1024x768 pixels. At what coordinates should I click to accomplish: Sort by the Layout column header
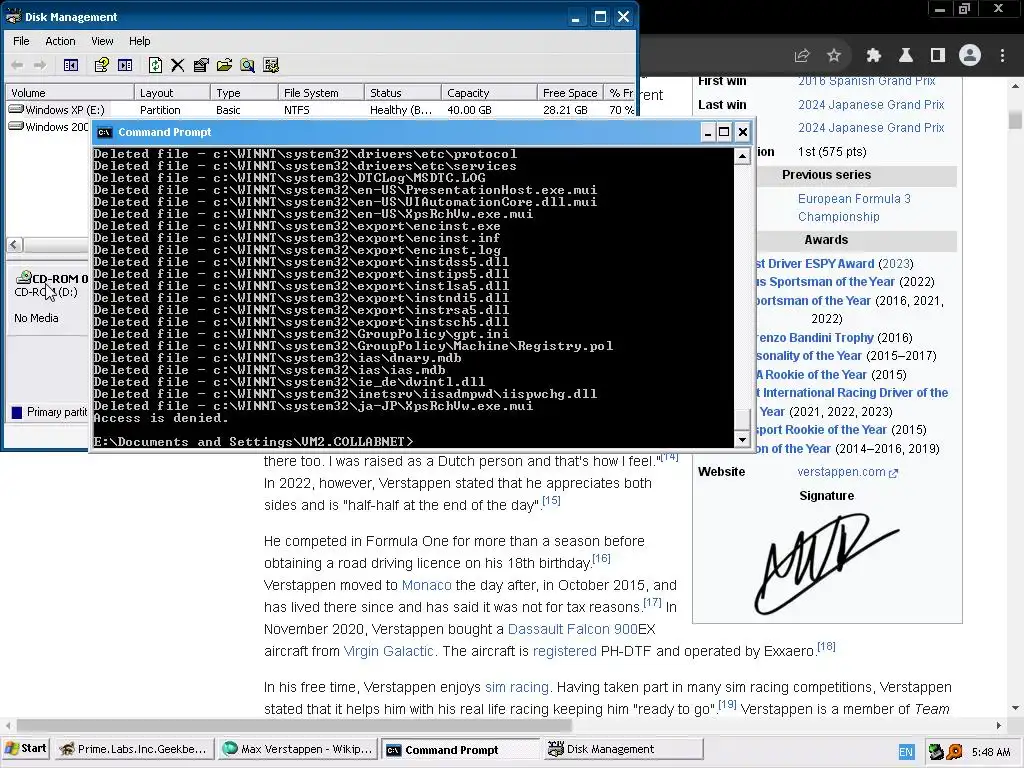coord(172,93)
